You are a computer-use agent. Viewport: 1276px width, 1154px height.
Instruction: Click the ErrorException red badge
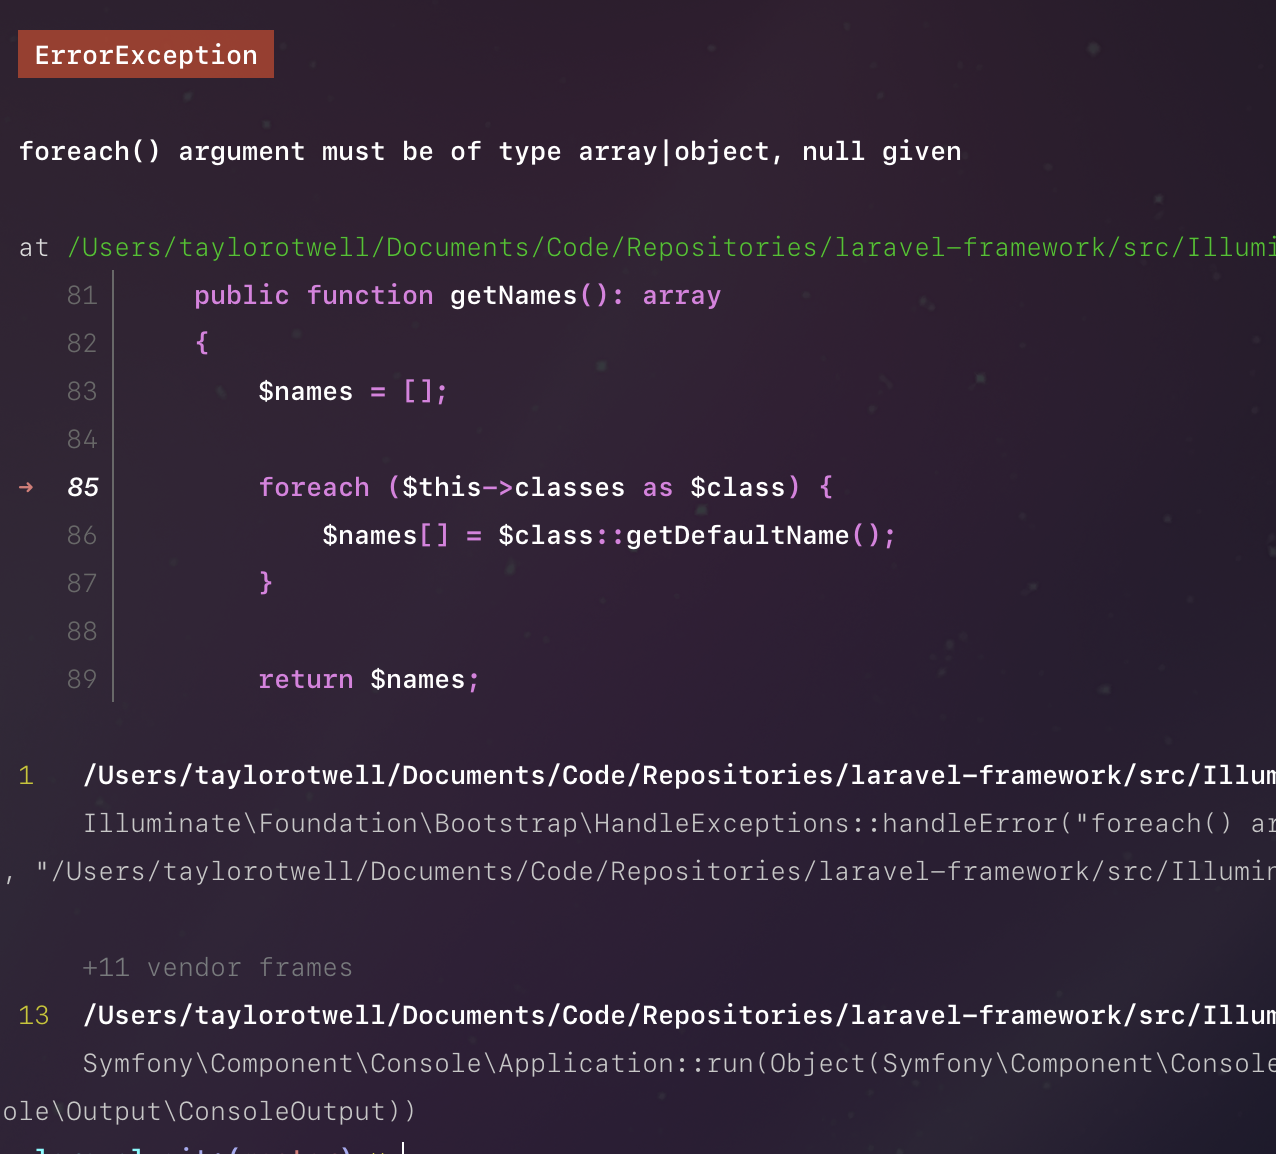pyautogui.click(x=146, y=55)
